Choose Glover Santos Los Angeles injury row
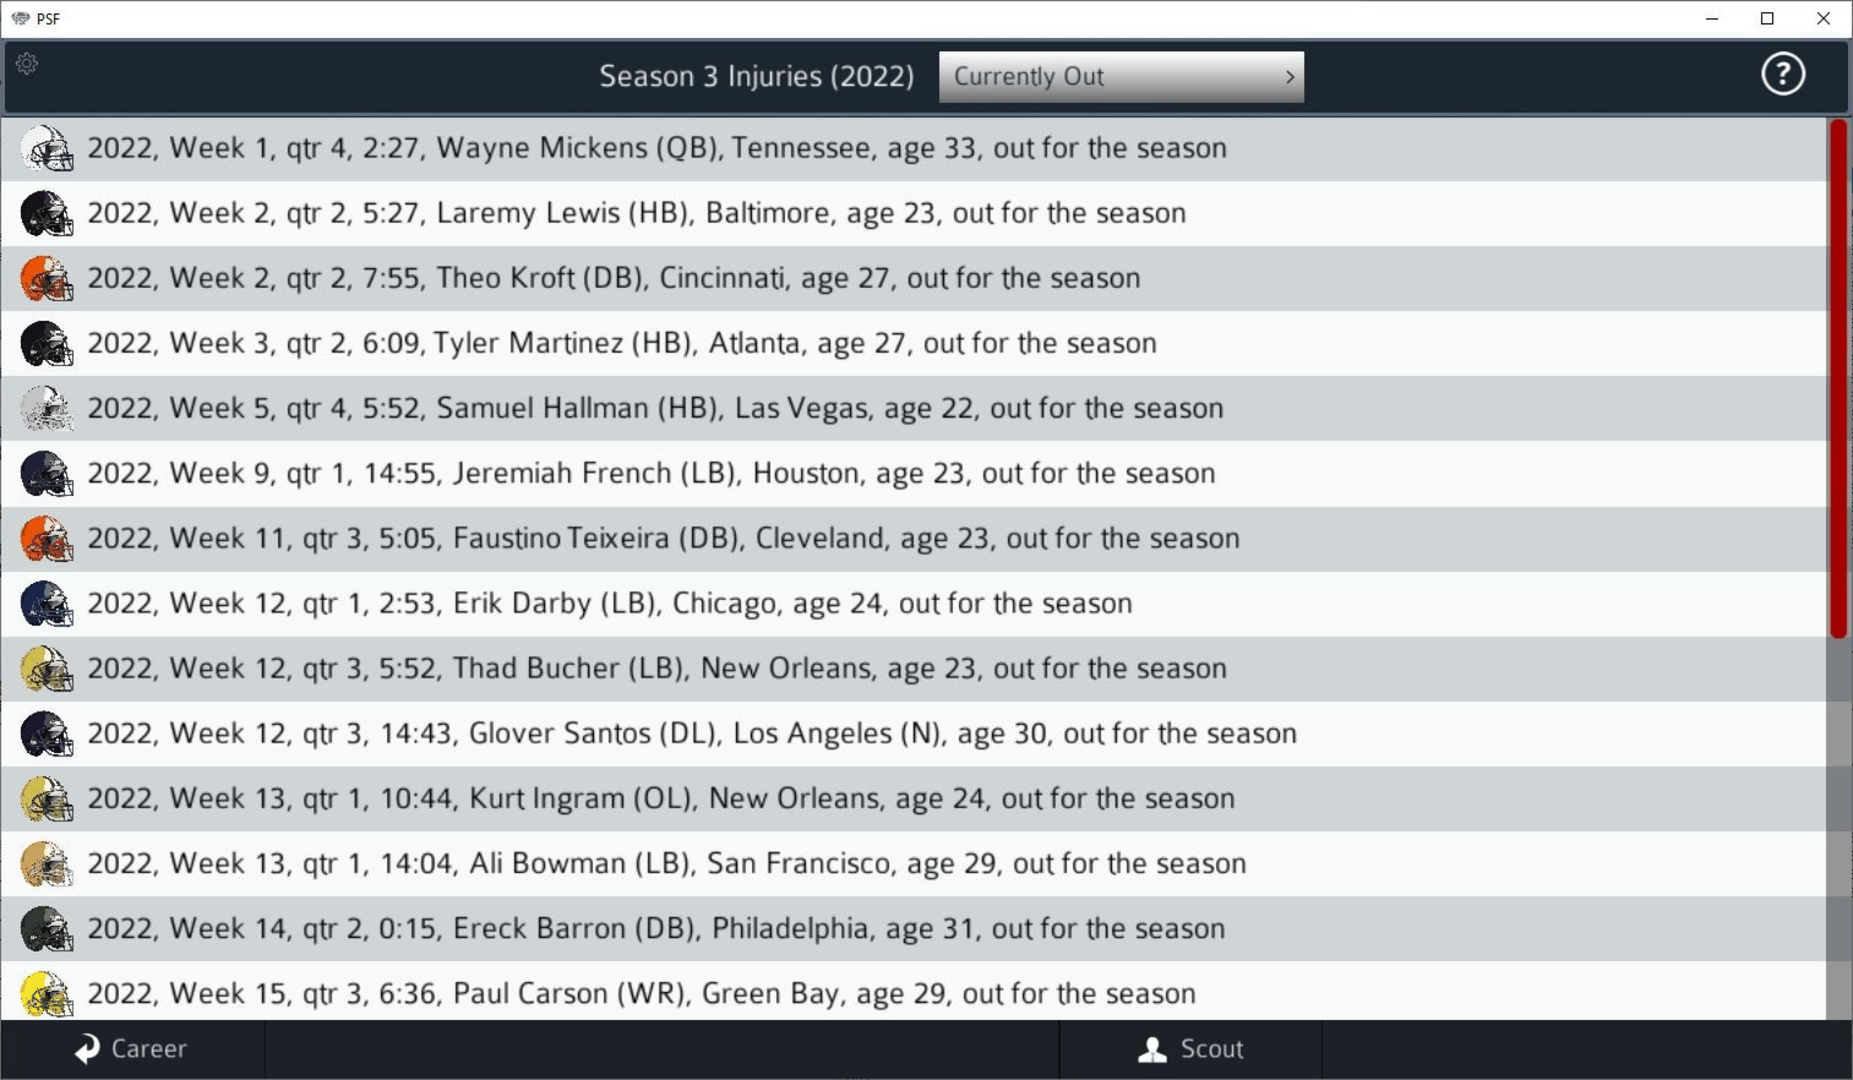The height and width of the screenshot is (1080, 1853). (x=691, y=734)
